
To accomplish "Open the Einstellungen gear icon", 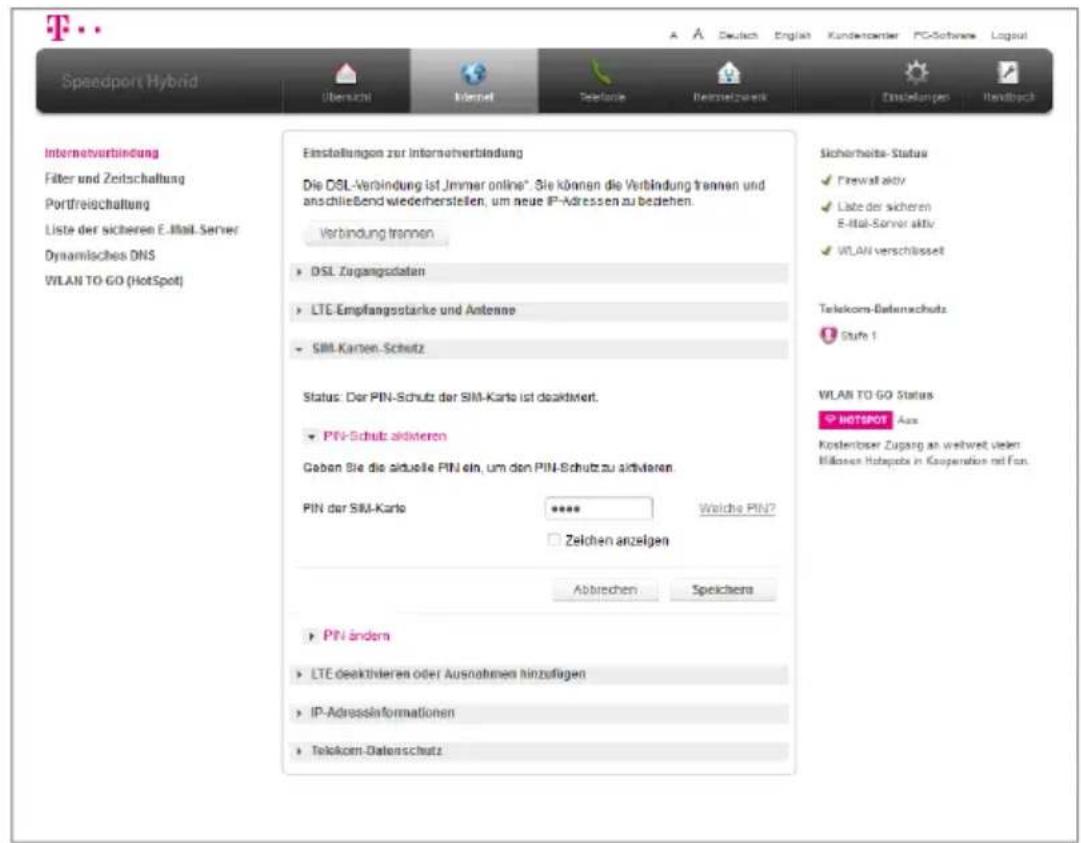I will pyautogui.click(x=916, y=72).
